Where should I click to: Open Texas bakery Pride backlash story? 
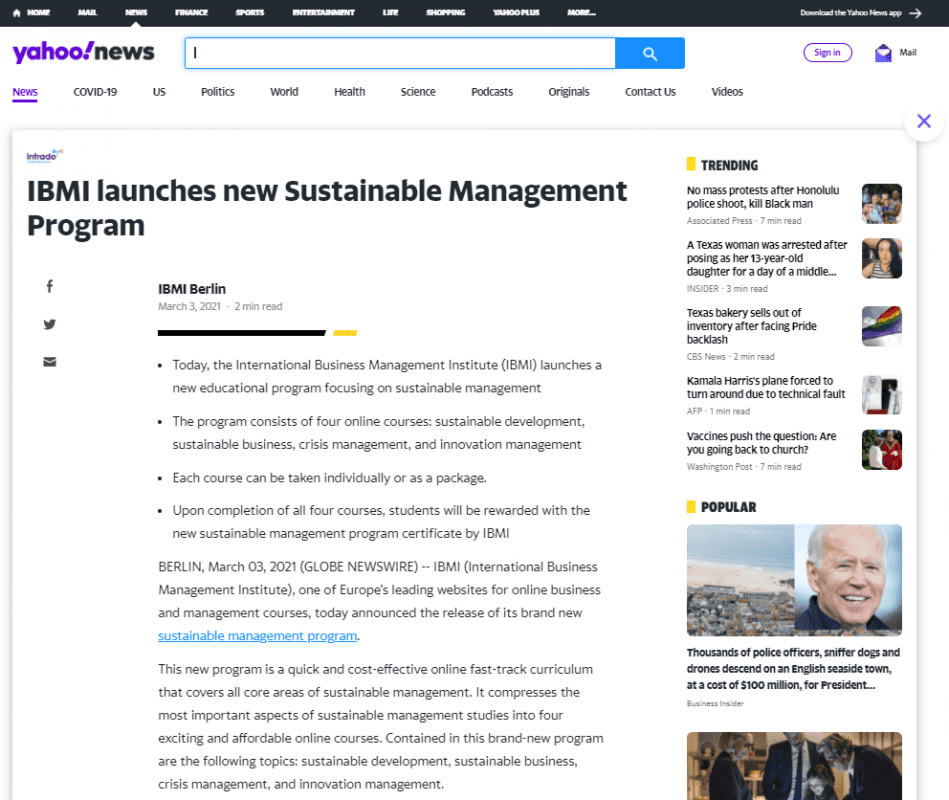tap(751, 326)
